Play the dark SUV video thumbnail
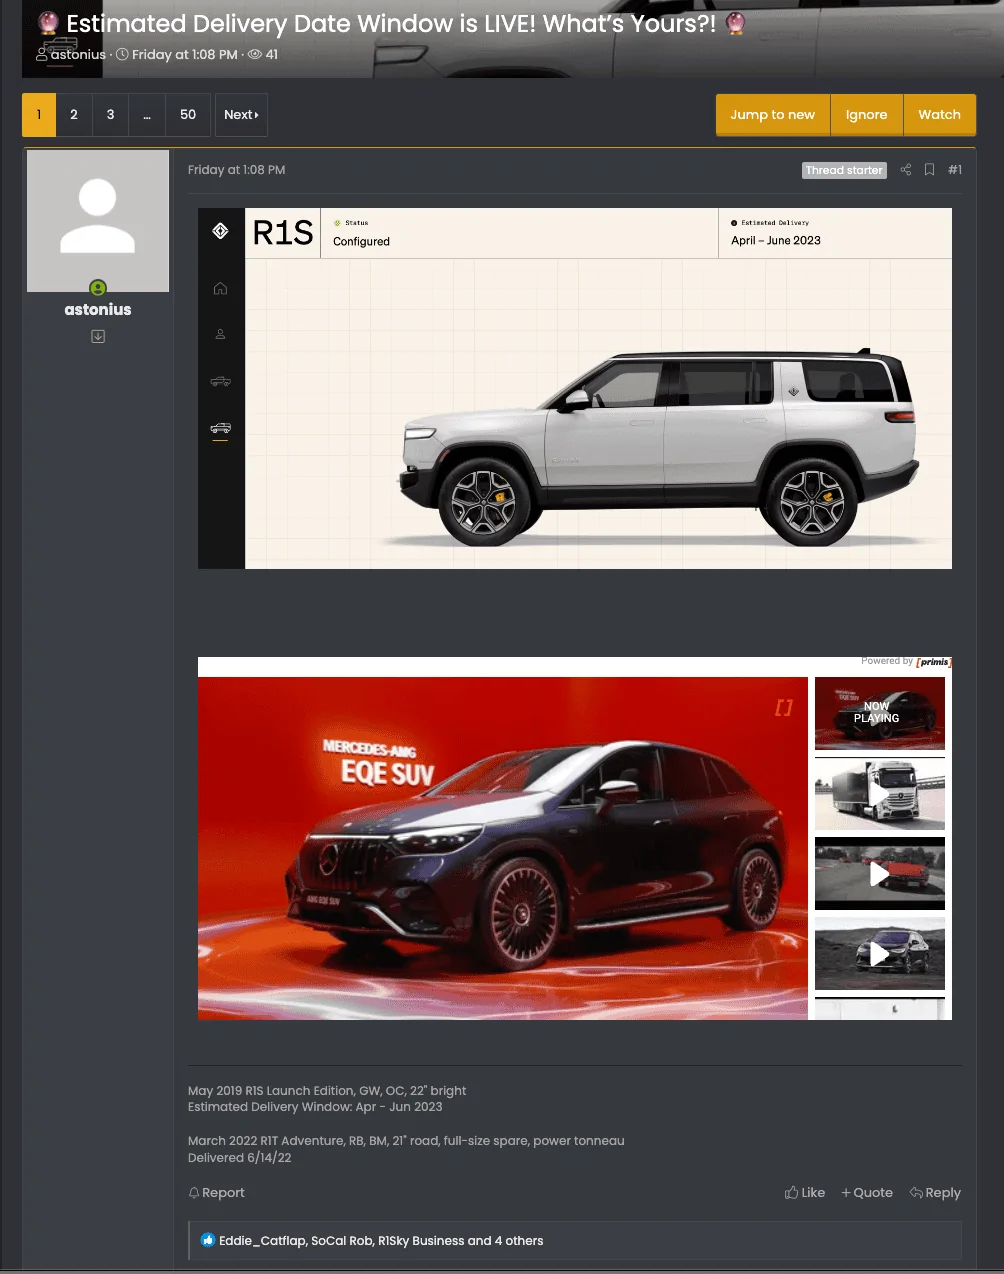The image size is (1004, 1274). (x=880, y=953)
